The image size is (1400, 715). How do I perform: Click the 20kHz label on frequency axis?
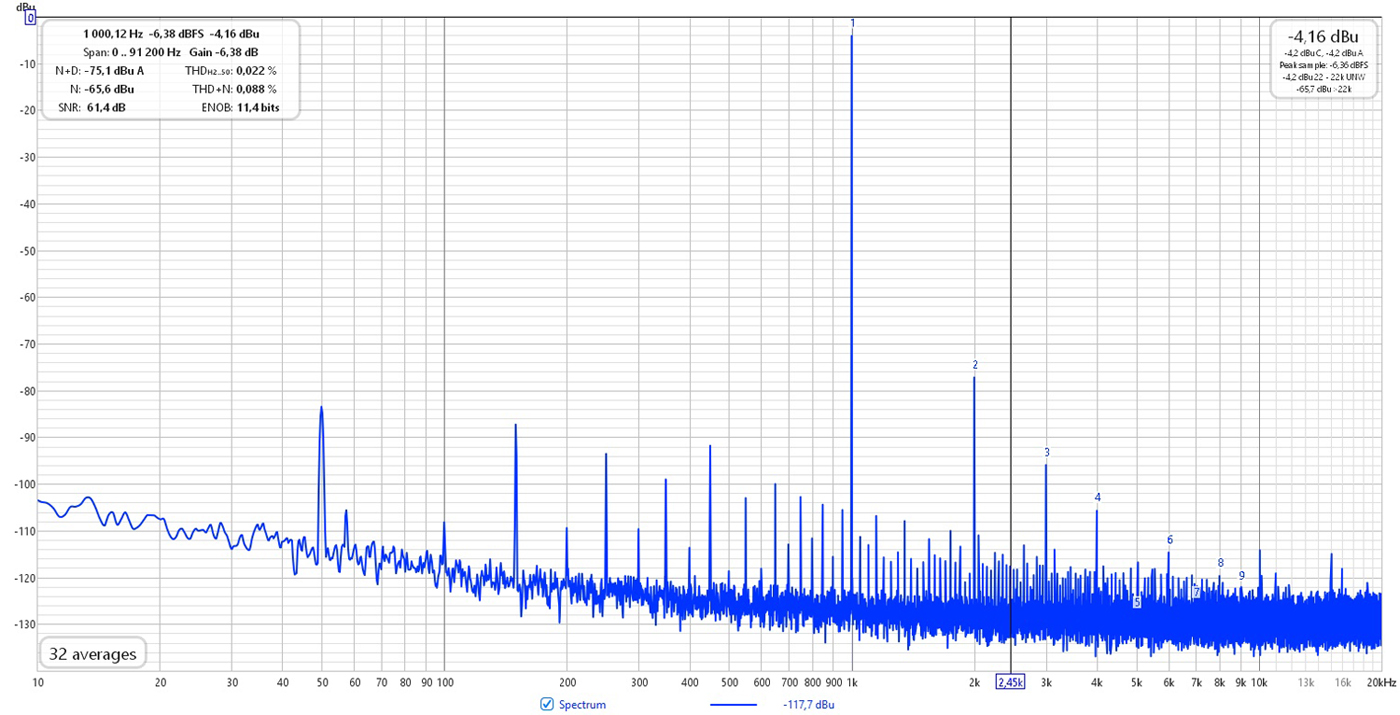pos(1380,682)
